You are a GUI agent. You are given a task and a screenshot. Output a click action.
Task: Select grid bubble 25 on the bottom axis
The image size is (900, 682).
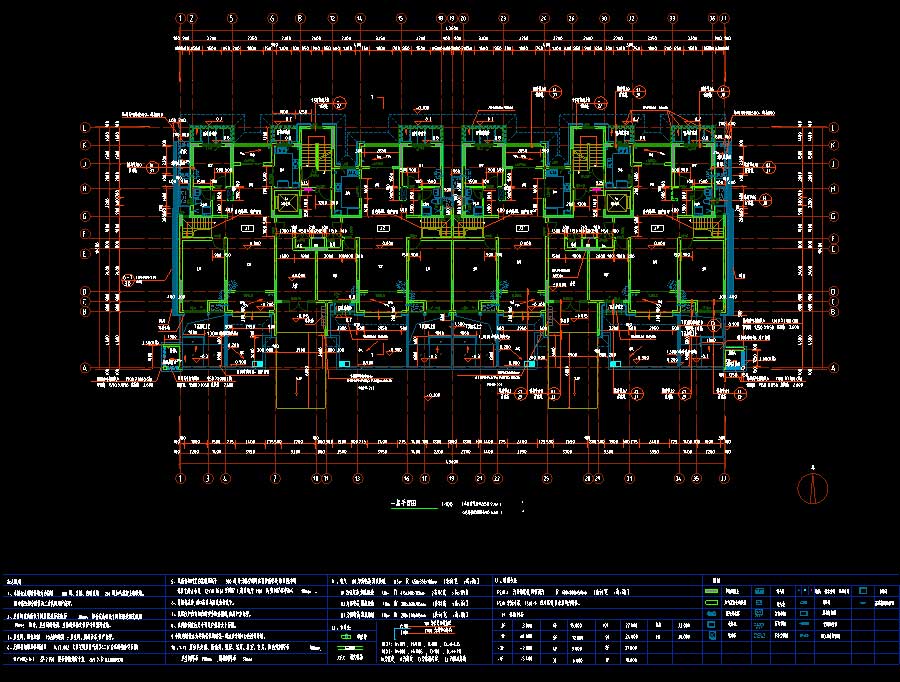546,478
